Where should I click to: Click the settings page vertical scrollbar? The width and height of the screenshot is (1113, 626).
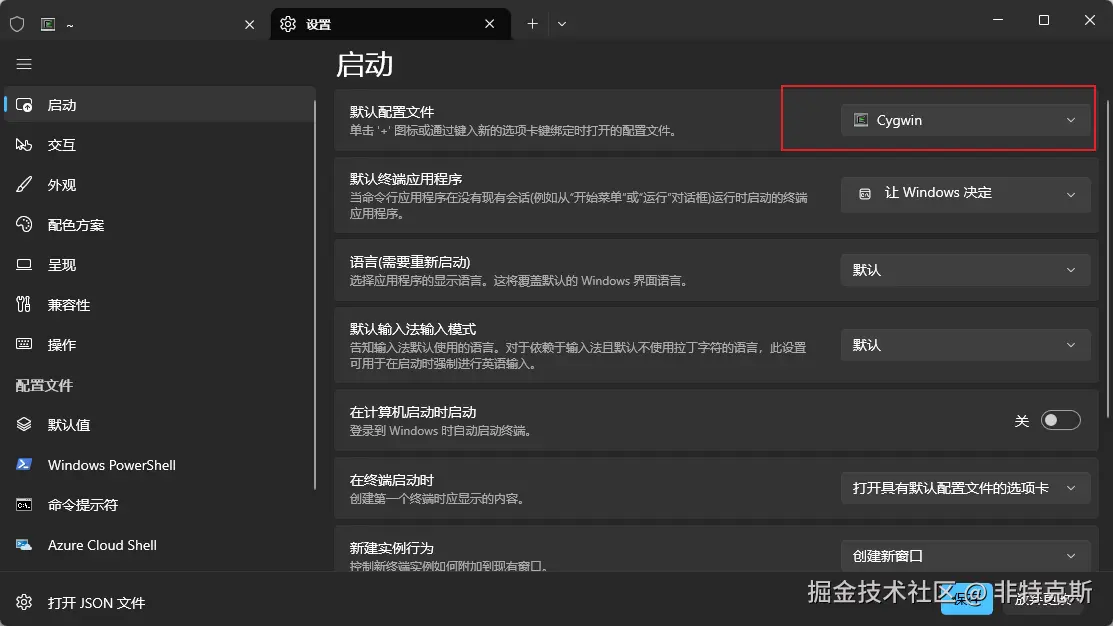[x=1107, y=259]
